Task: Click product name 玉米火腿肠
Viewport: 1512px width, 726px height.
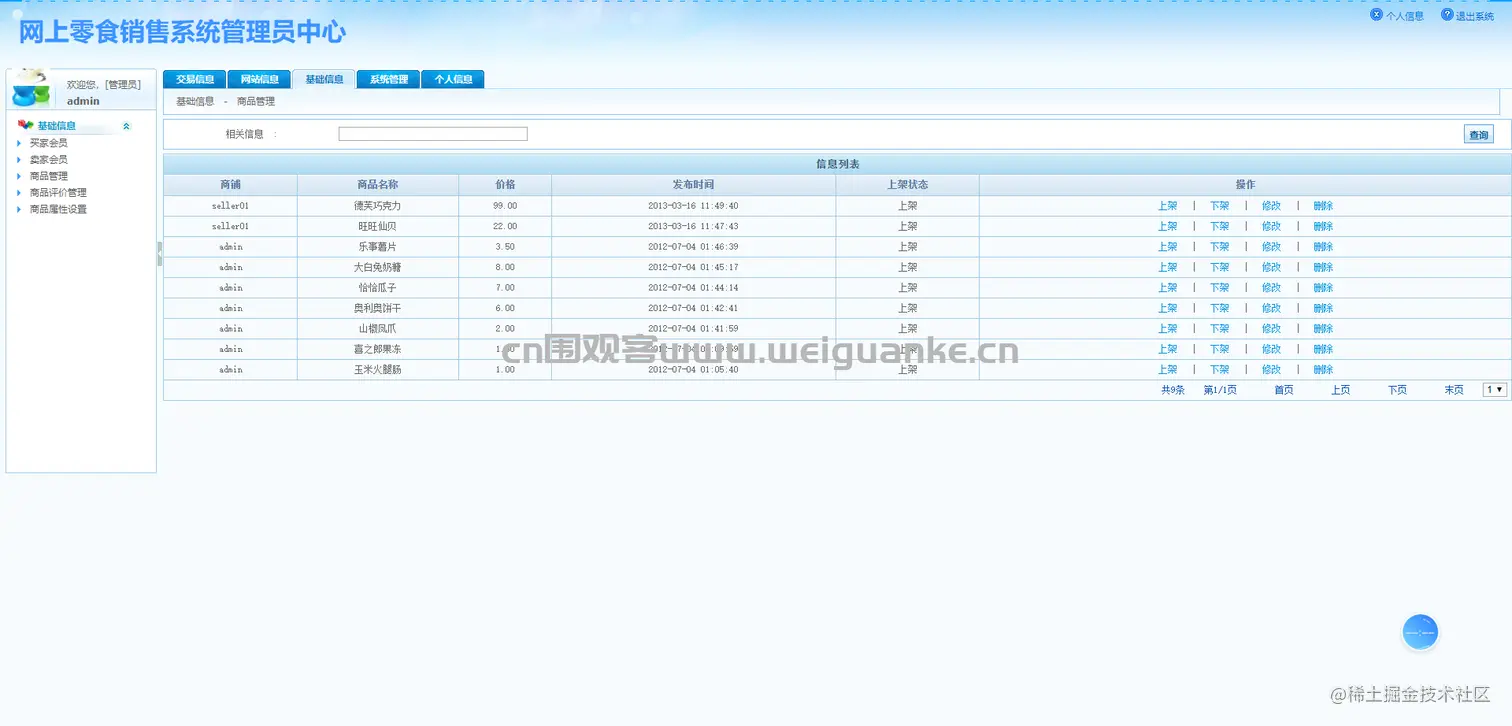Action: [378, 370]
